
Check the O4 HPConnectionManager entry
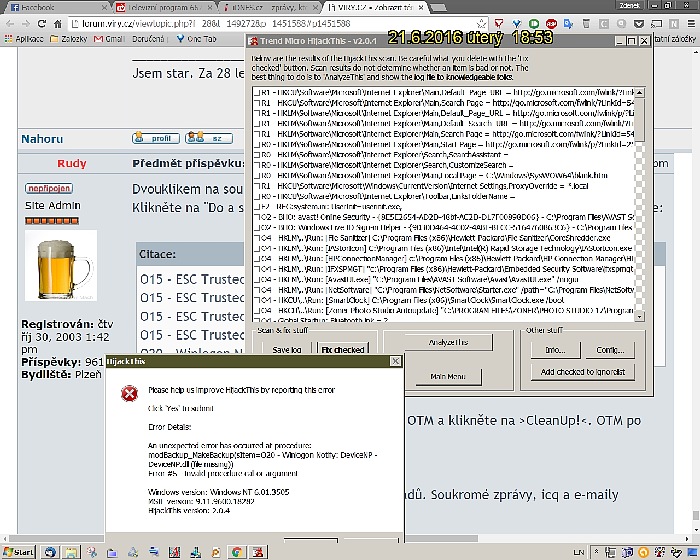coord(257,259)
